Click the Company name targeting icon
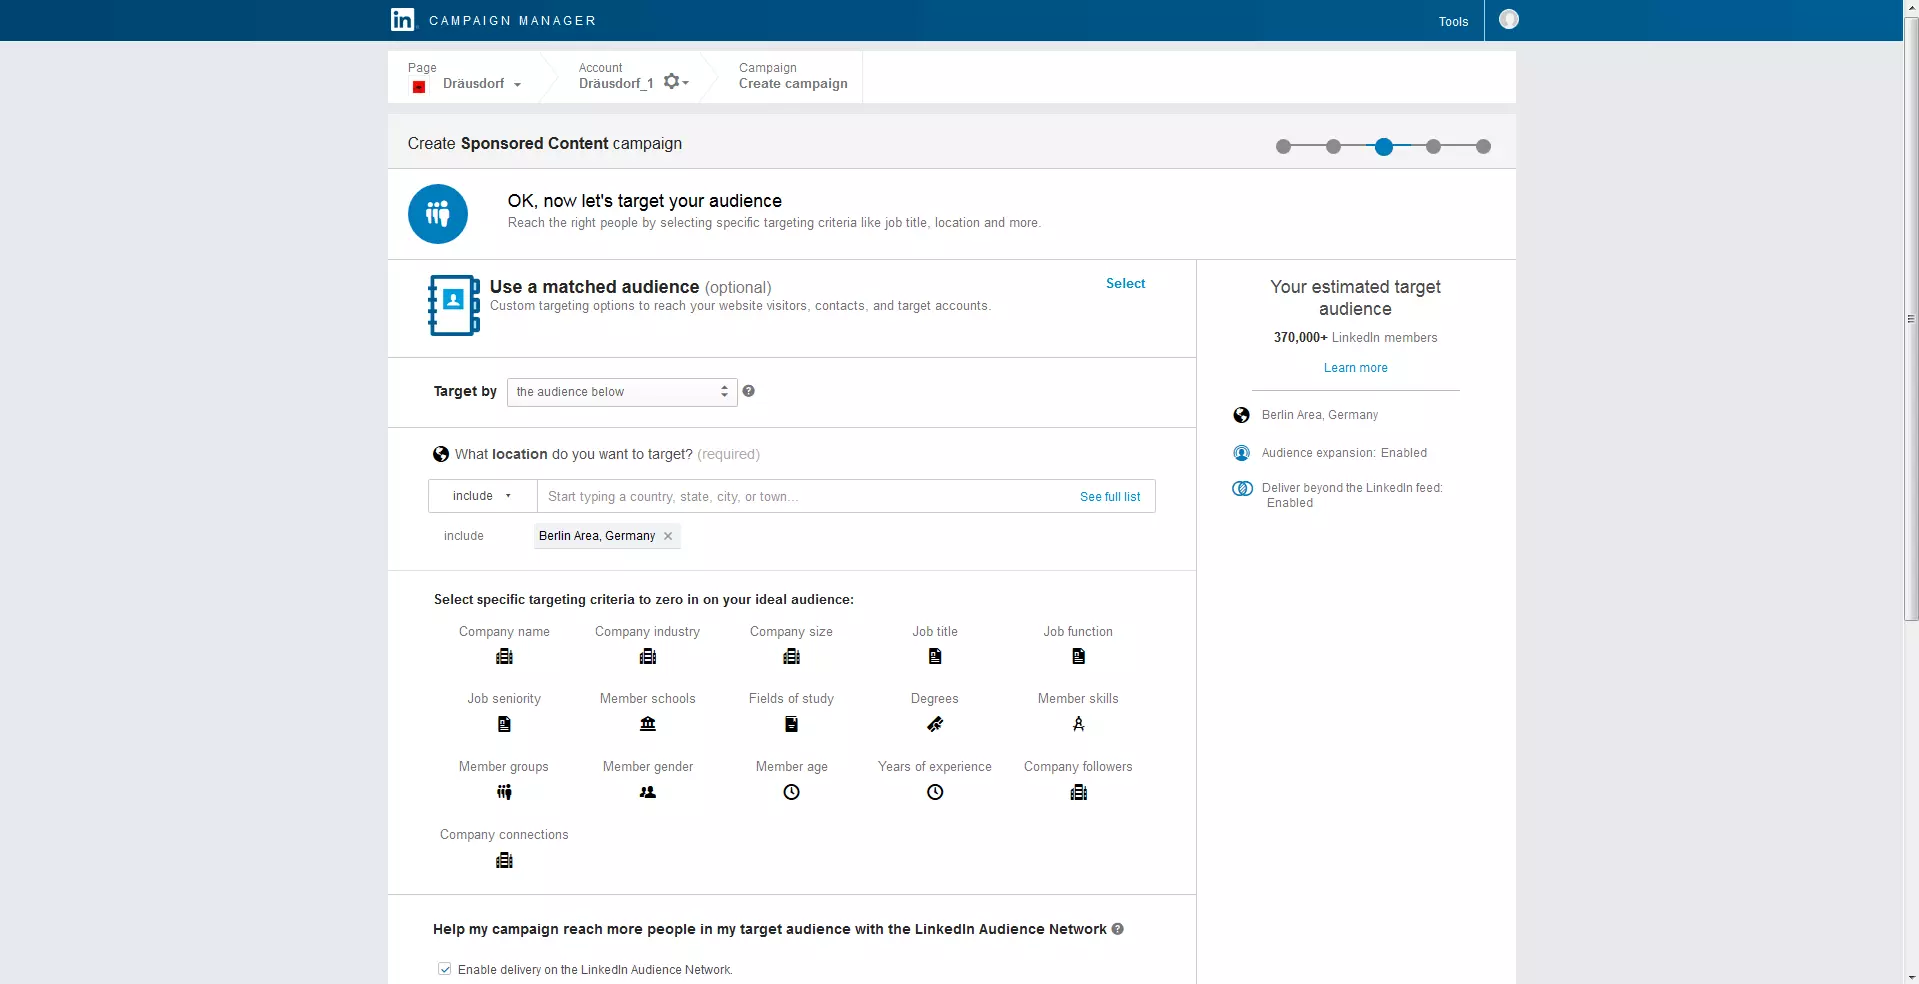The width and height of the screenshot is (1919, 984). point(504,657)
